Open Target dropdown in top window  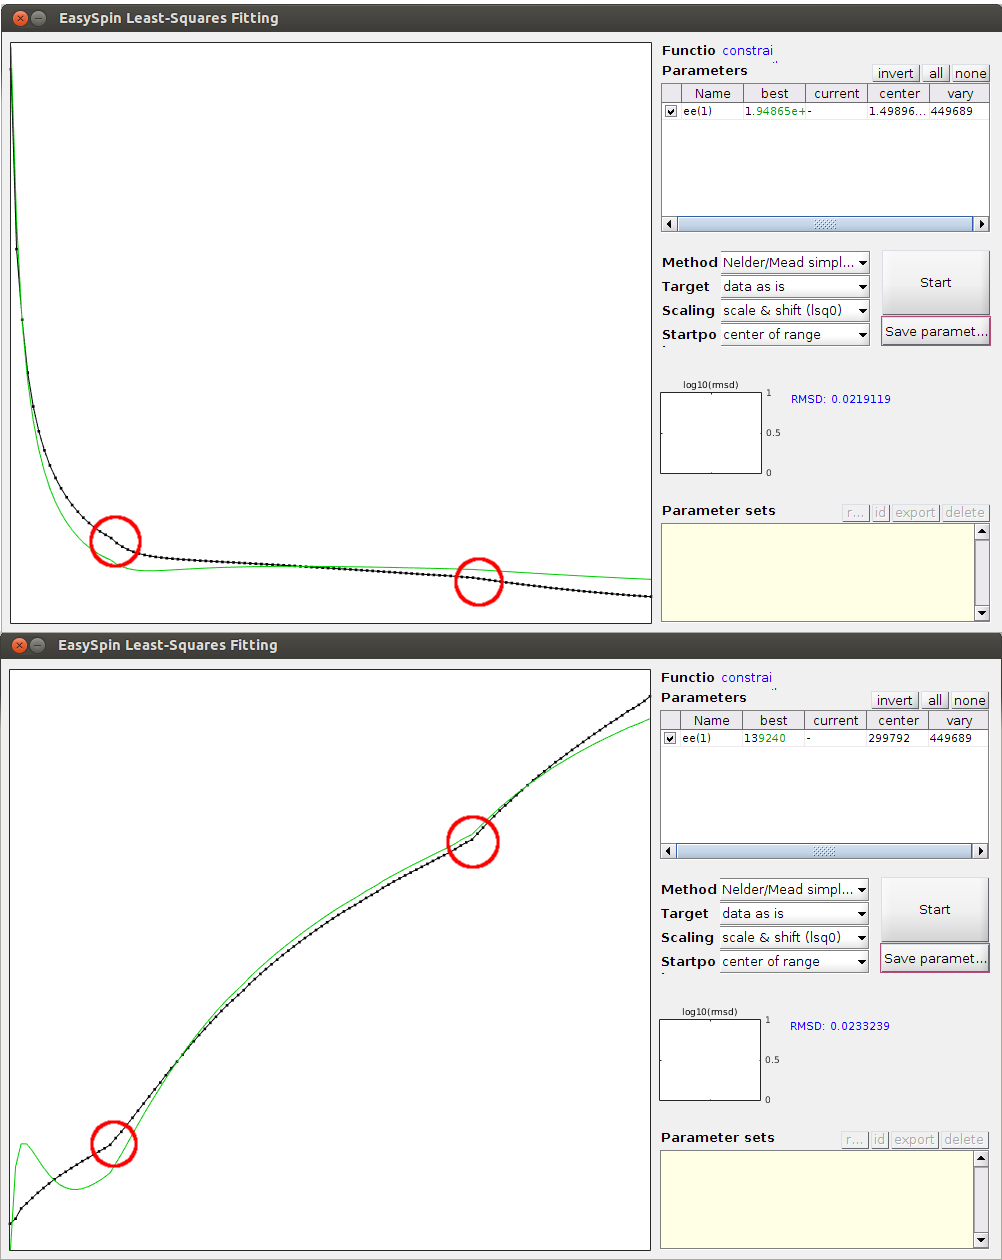[795, 287]
